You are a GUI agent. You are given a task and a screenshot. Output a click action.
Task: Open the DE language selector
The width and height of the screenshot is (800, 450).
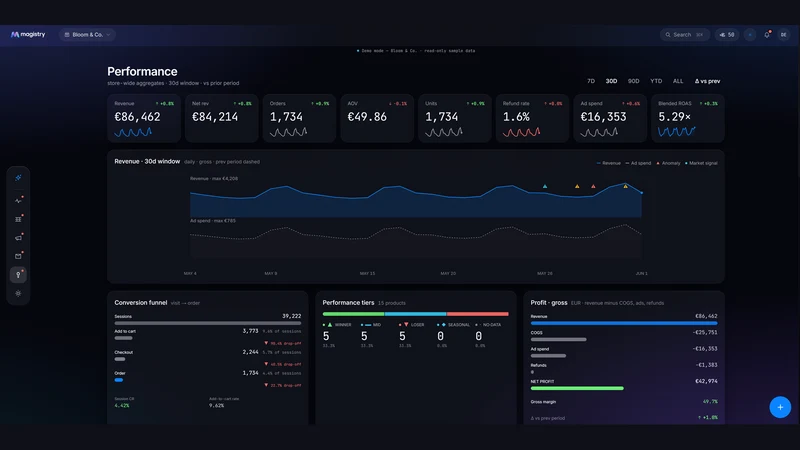tap(784, 35)
